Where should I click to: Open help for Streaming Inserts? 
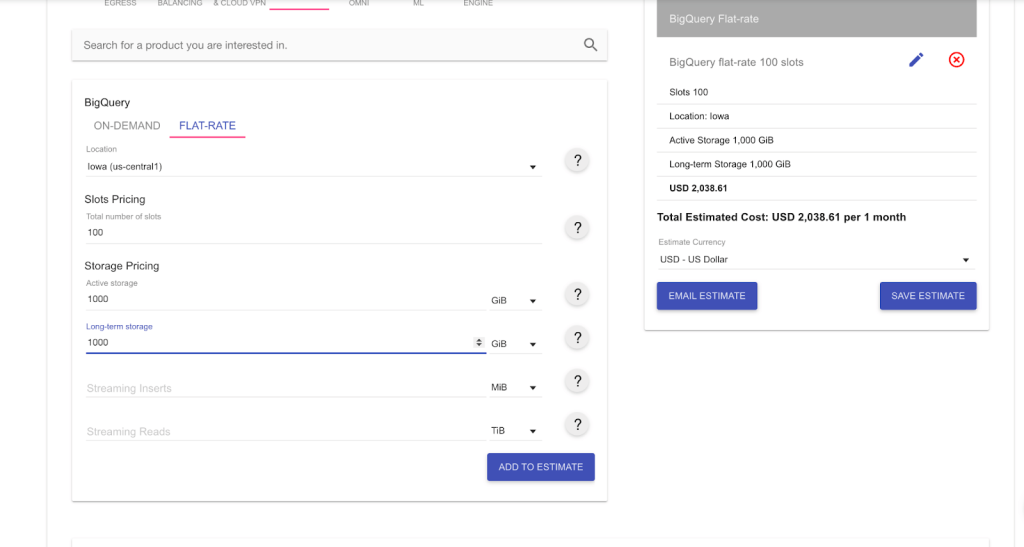coord(577,381)
